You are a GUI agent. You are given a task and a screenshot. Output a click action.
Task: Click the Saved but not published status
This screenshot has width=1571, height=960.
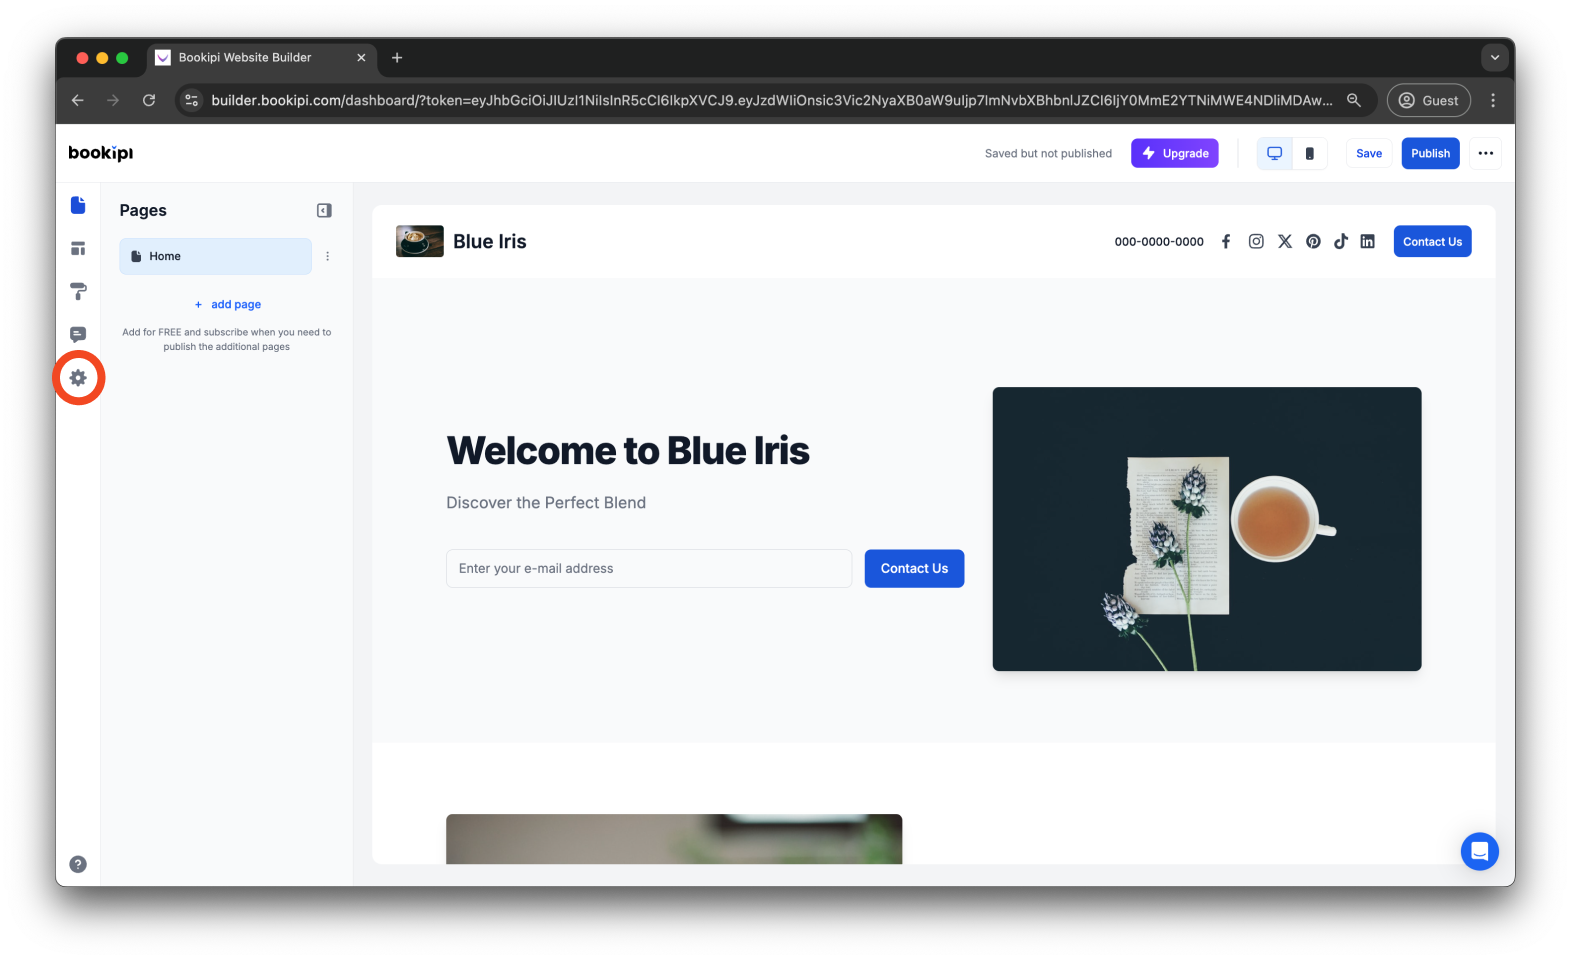coord(1048,154)
